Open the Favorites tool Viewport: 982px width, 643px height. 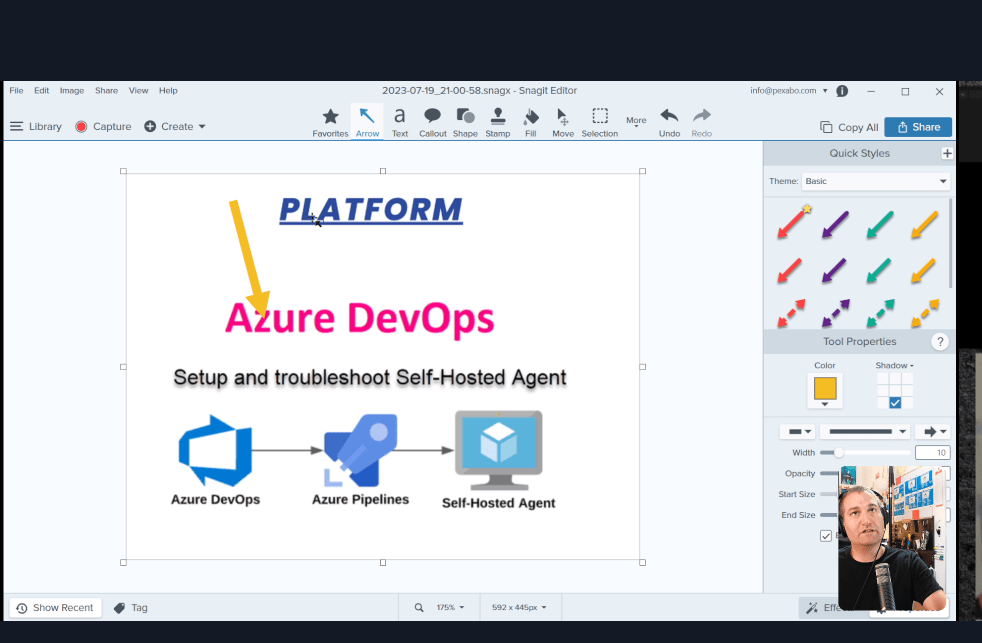click(x=330, y=122)
